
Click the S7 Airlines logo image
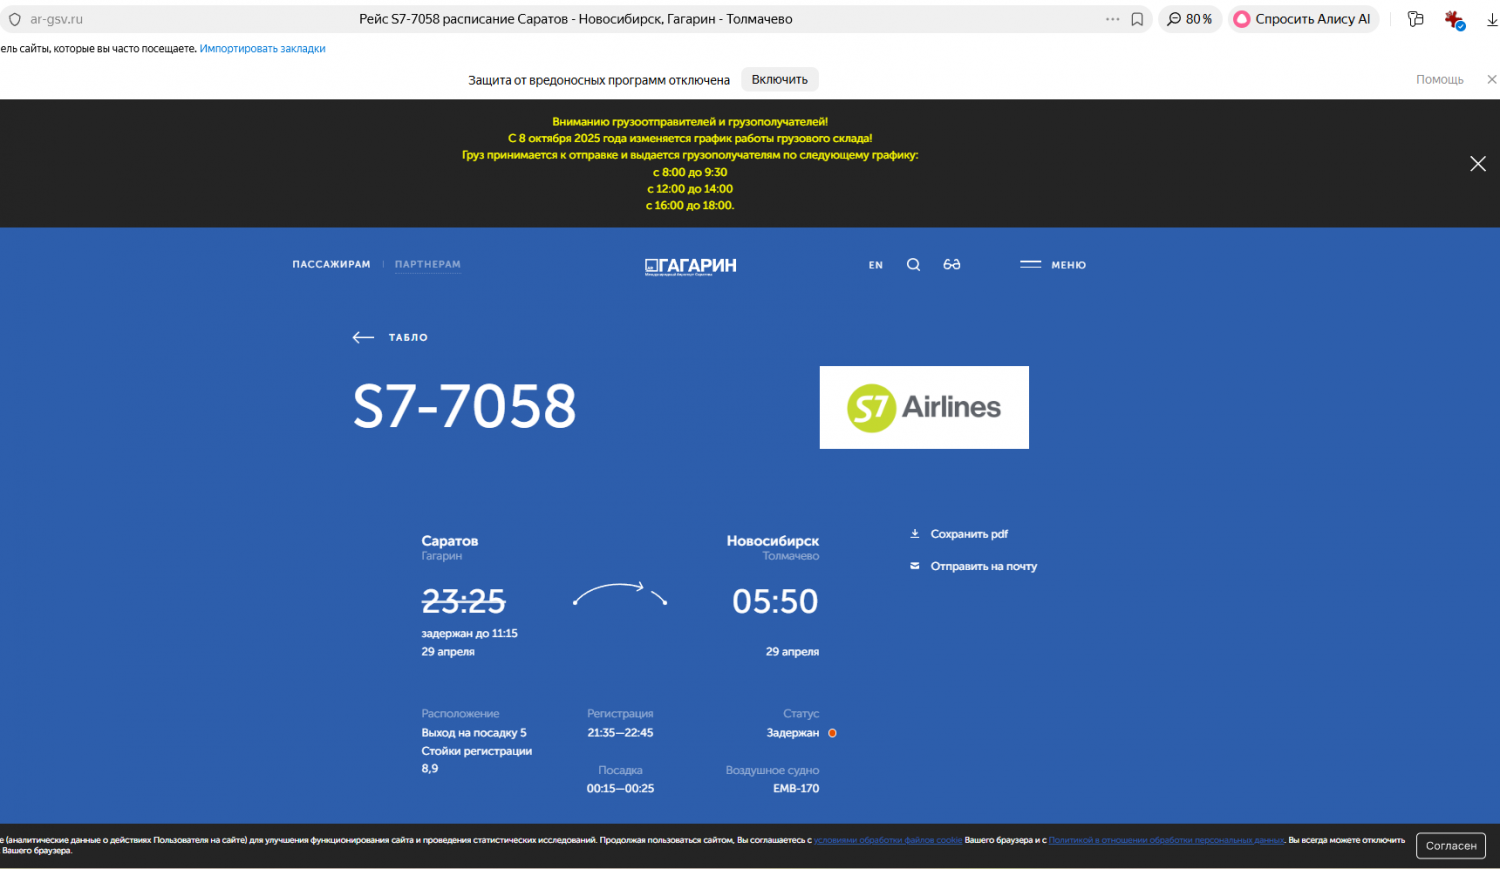[x=924, y=407]
